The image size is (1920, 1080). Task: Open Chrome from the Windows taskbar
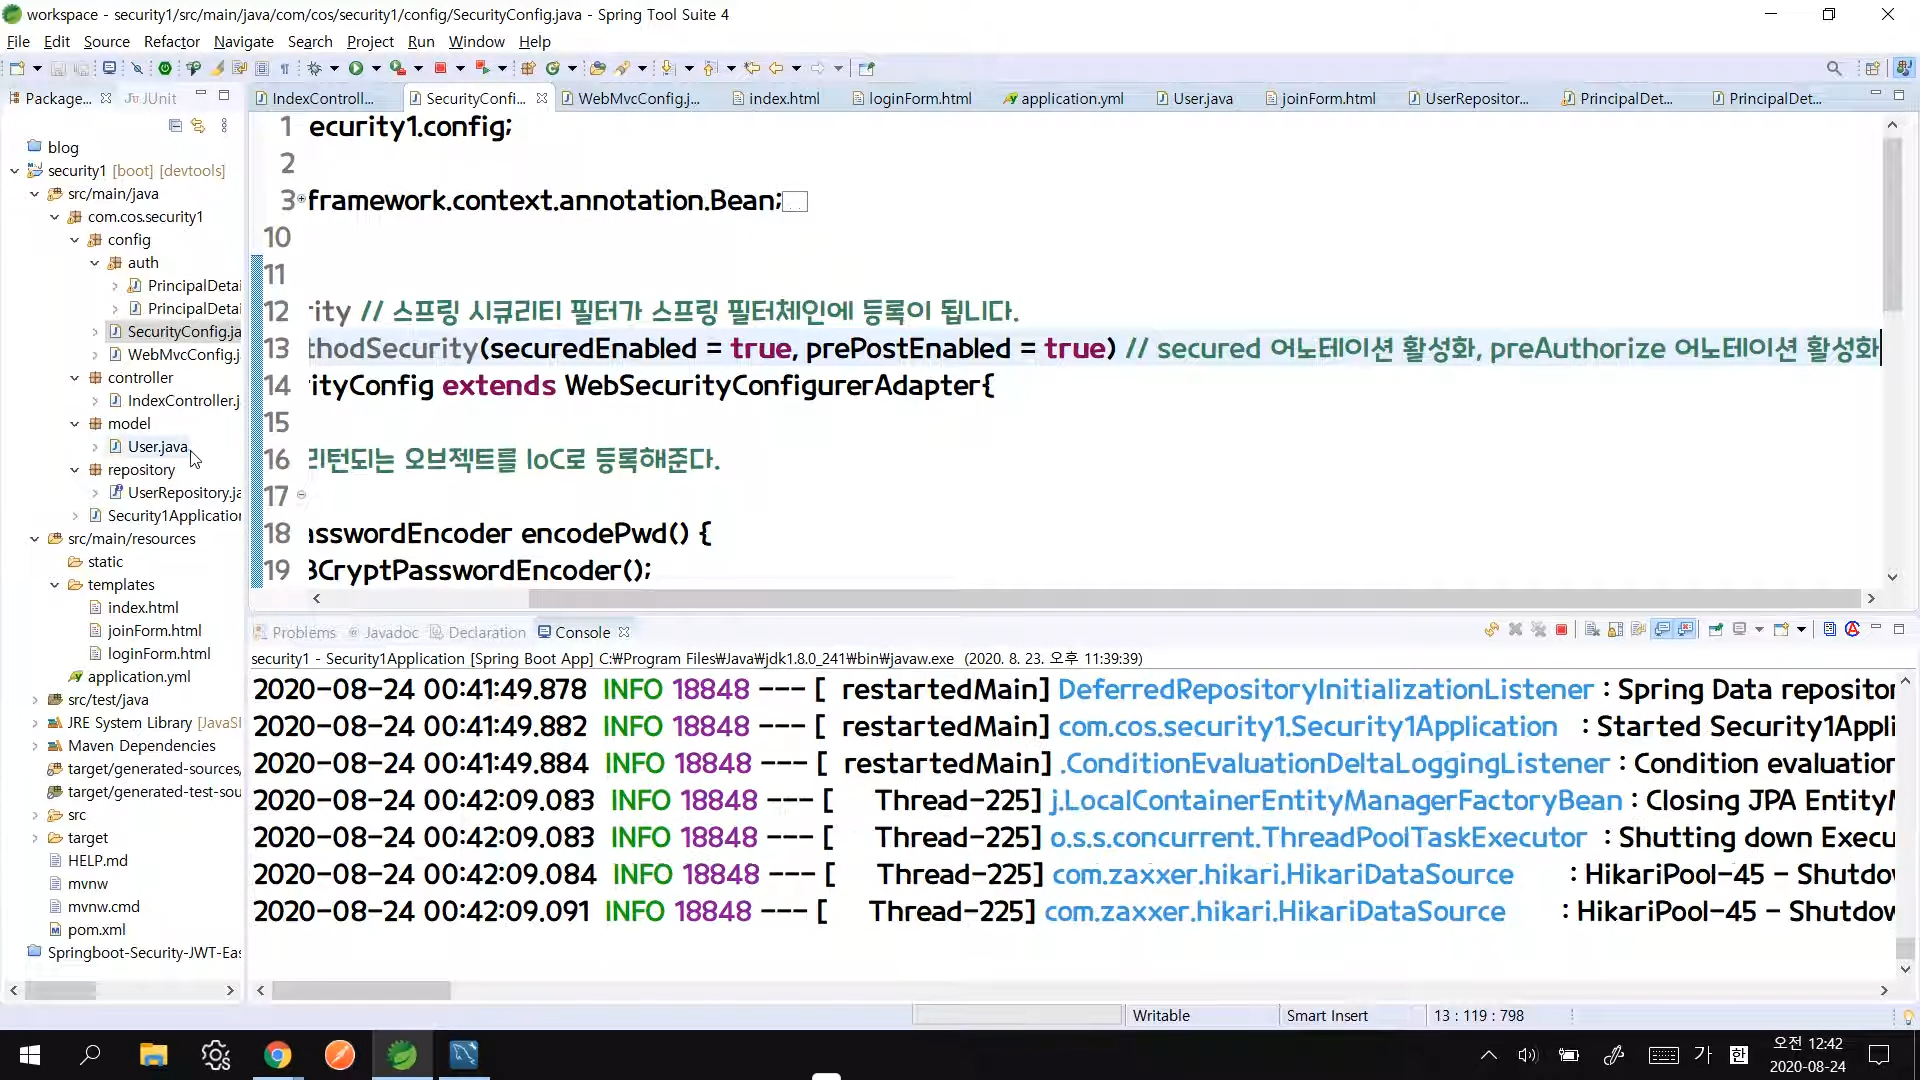coord(278,1054)
